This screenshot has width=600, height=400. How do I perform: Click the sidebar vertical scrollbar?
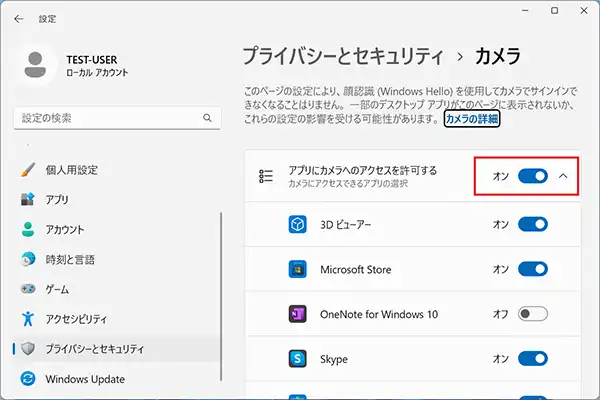pyautogui.click(x=221, y=297)
